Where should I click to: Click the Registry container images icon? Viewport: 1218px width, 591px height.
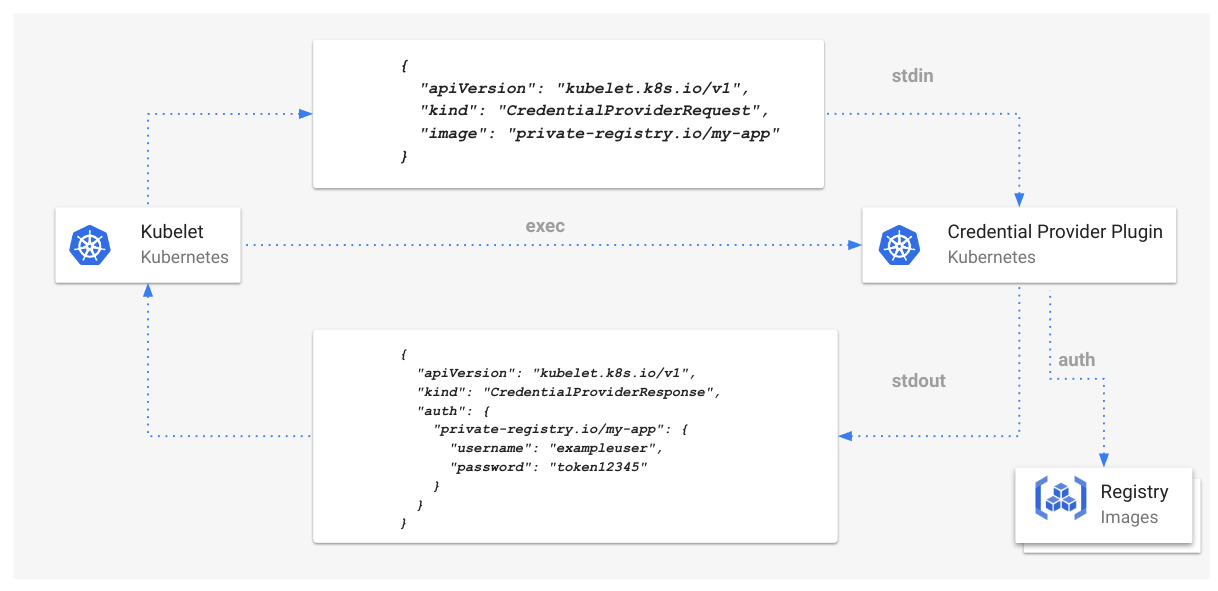point(1059,497)
